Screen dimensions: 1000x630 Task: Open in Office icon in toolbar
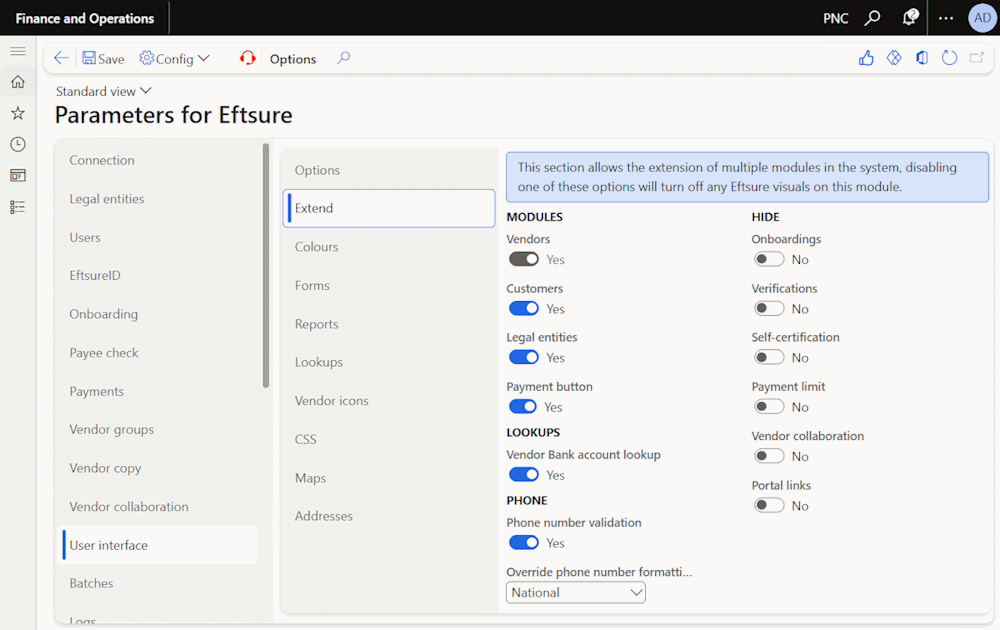point(922,58)
